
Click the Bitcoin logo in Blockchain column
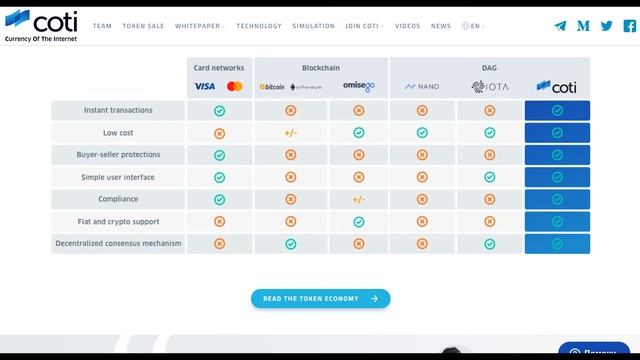[272, 87]
